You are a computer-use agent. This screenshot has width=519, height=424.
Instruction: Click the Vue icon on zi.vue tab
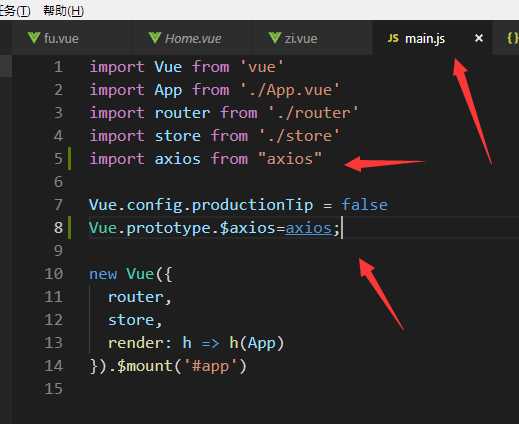coord(275,38)
